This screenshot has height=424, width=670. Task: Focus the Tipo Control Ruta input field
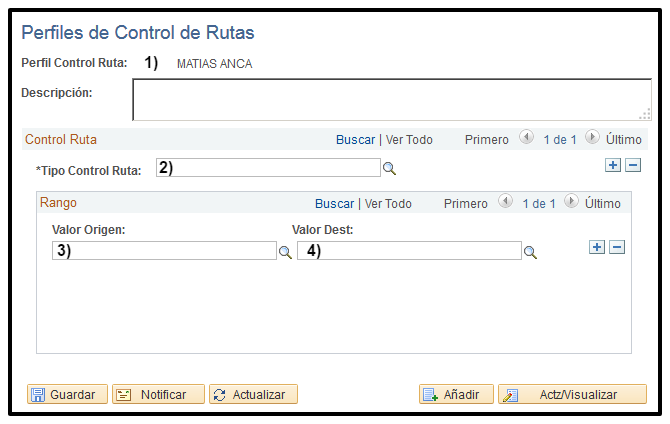pyautogui.click(x=268, y=168)
